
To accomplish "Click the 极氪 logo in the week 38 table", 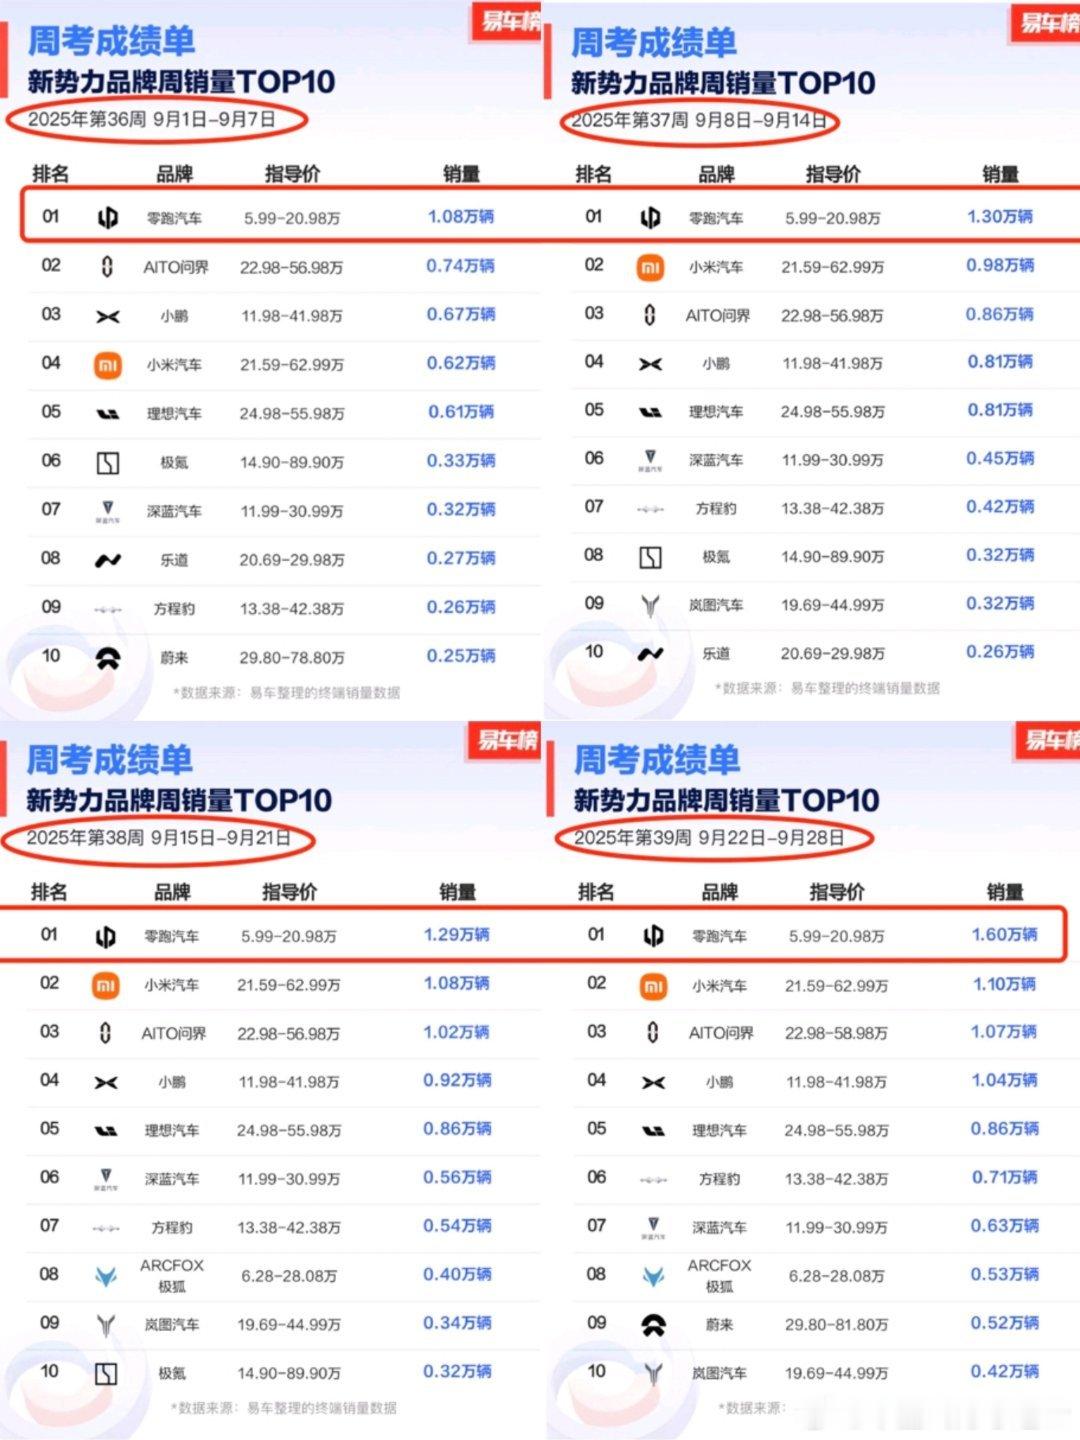I will (x=105, y=1374).
